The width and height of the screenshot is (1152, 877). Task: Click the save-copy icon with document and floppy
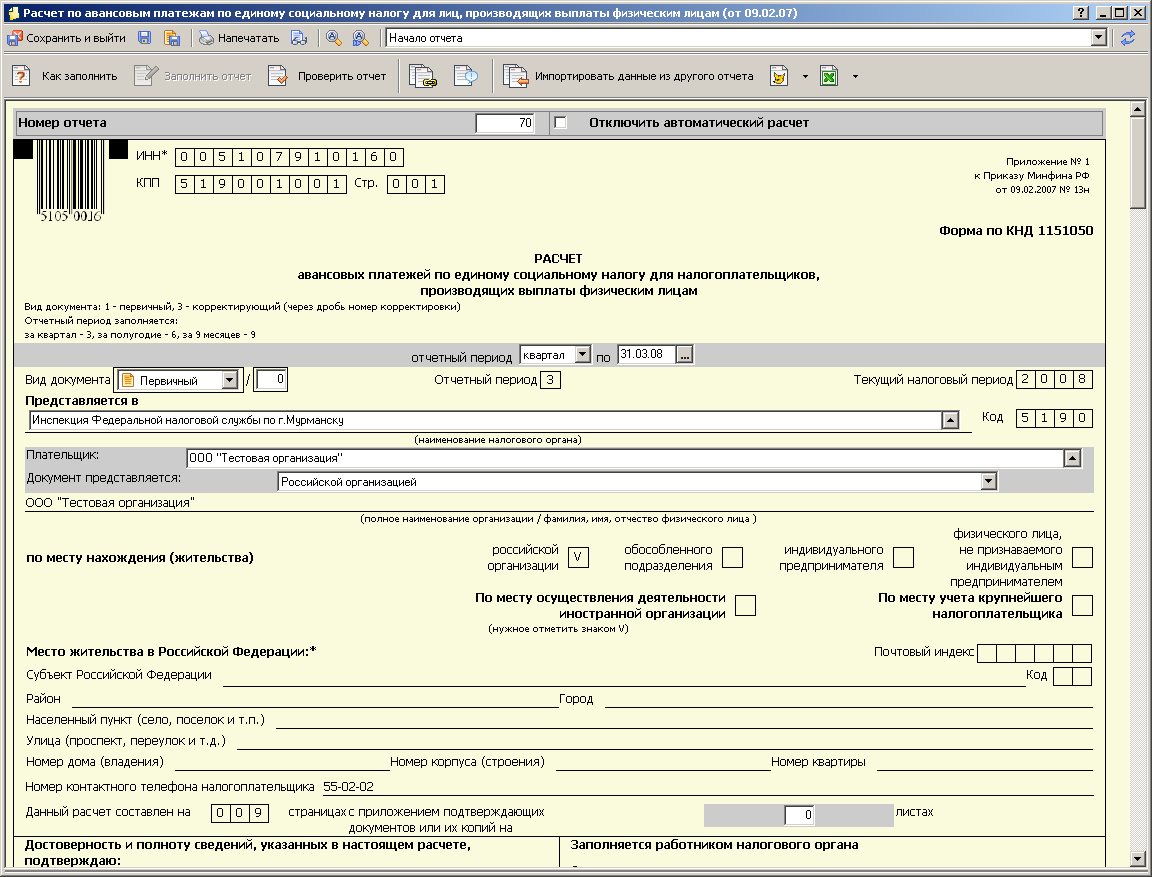(x=172, y=38)
